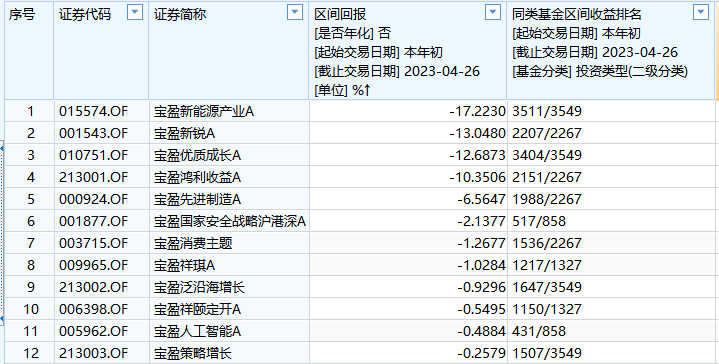Image resolution: width=719 pixels, height=364 pixels.
Task: Select code 001543.OF
Action: coord(93,133)
